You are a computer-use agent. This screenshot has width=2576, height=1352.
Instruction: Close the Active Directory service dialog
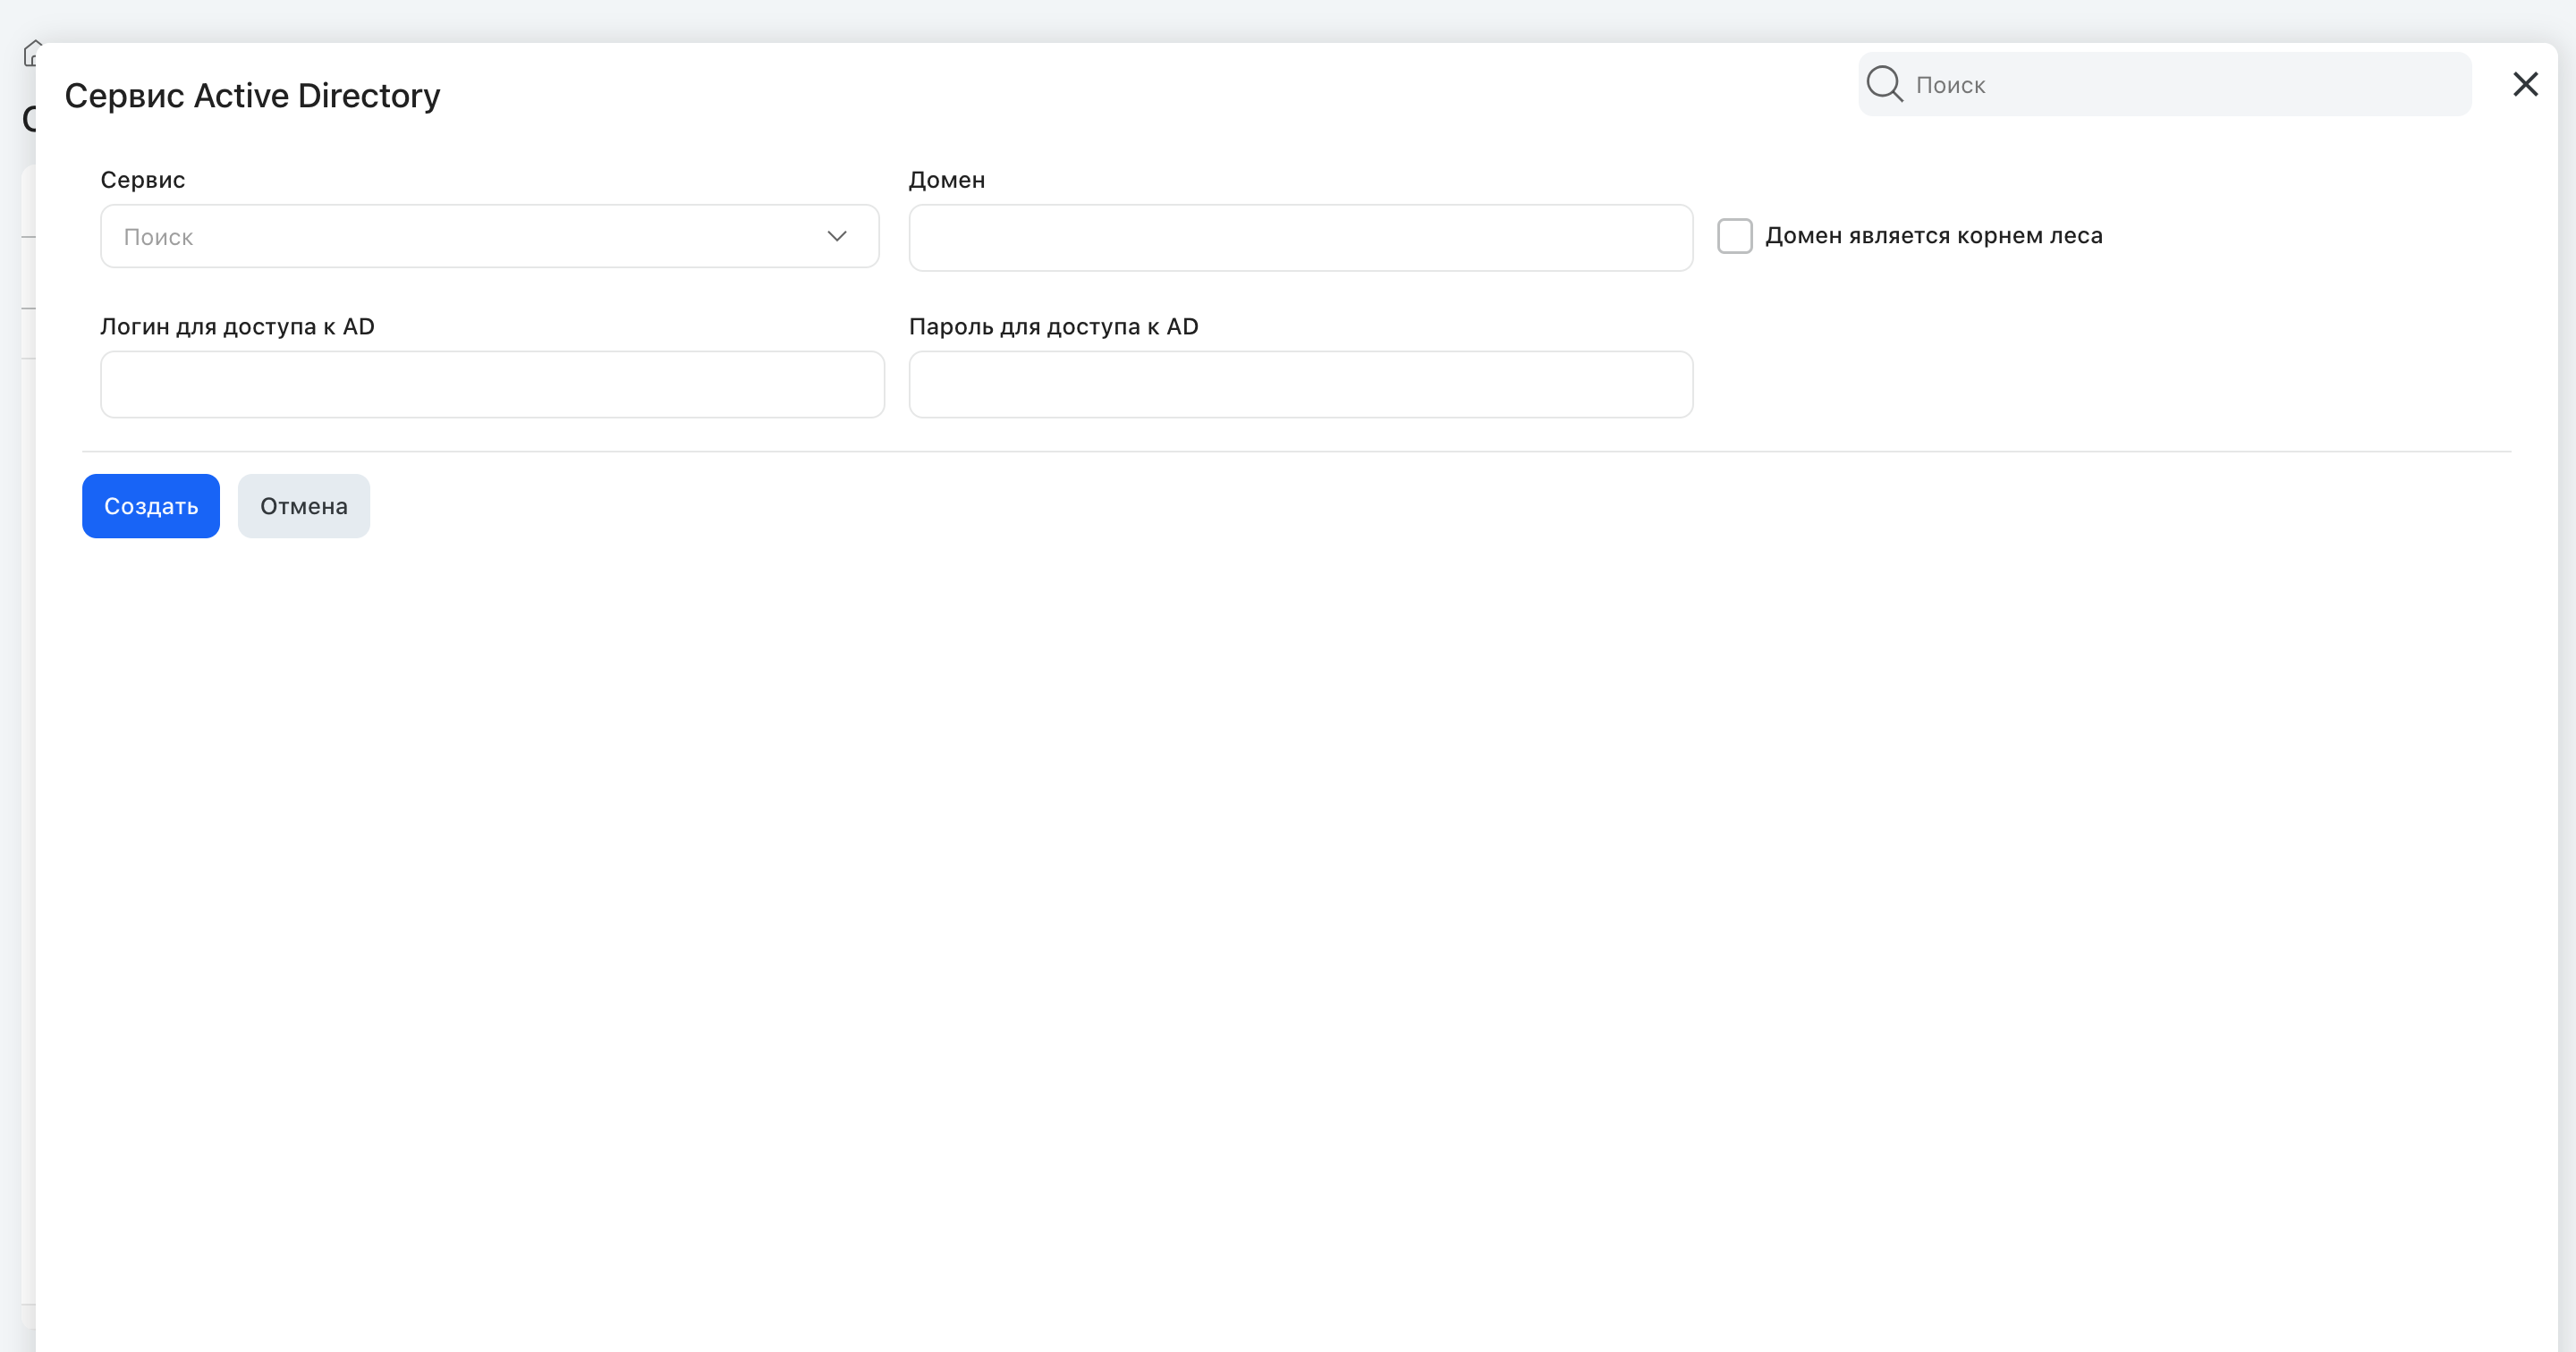point(2525,84)
